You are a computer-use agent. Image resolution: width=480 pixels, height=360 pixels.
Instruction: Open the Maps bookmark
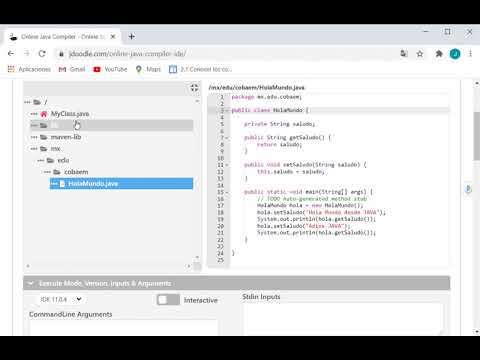click(x=148, y=69)
